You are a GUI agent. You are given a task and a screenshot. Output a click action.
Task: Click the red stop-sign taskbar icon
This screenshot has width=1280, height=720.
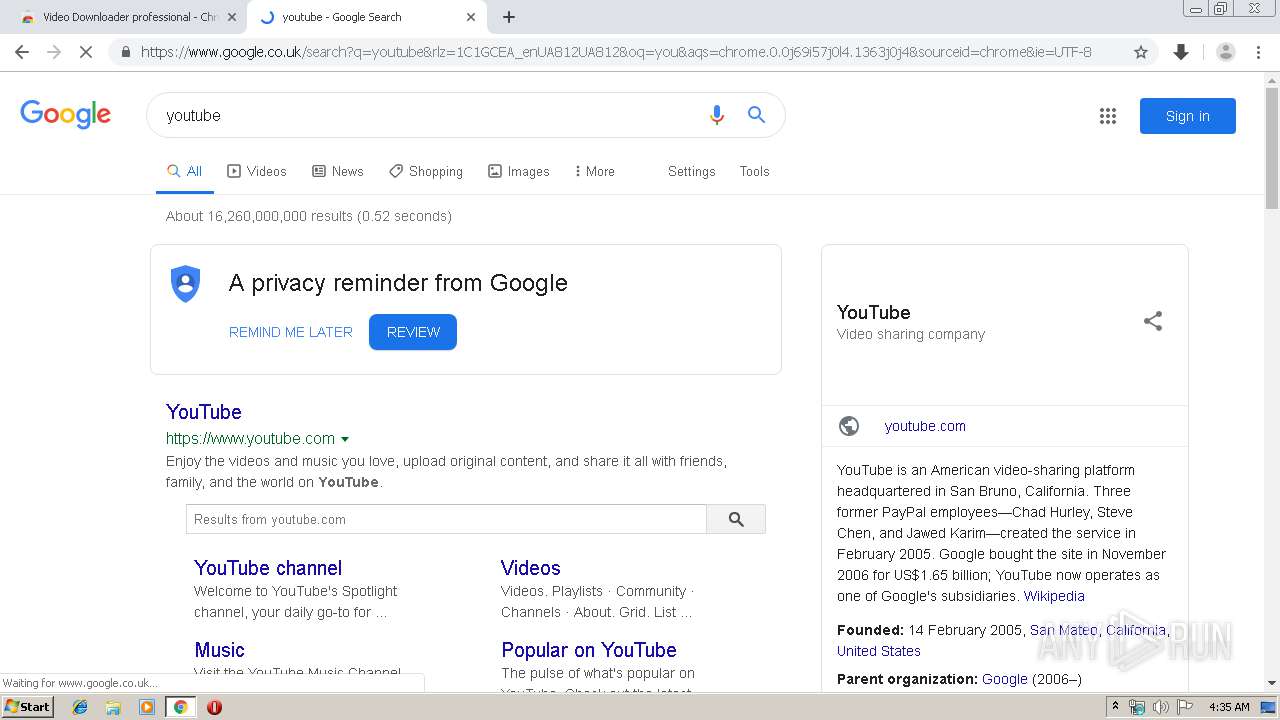click(x=214, y=707)
